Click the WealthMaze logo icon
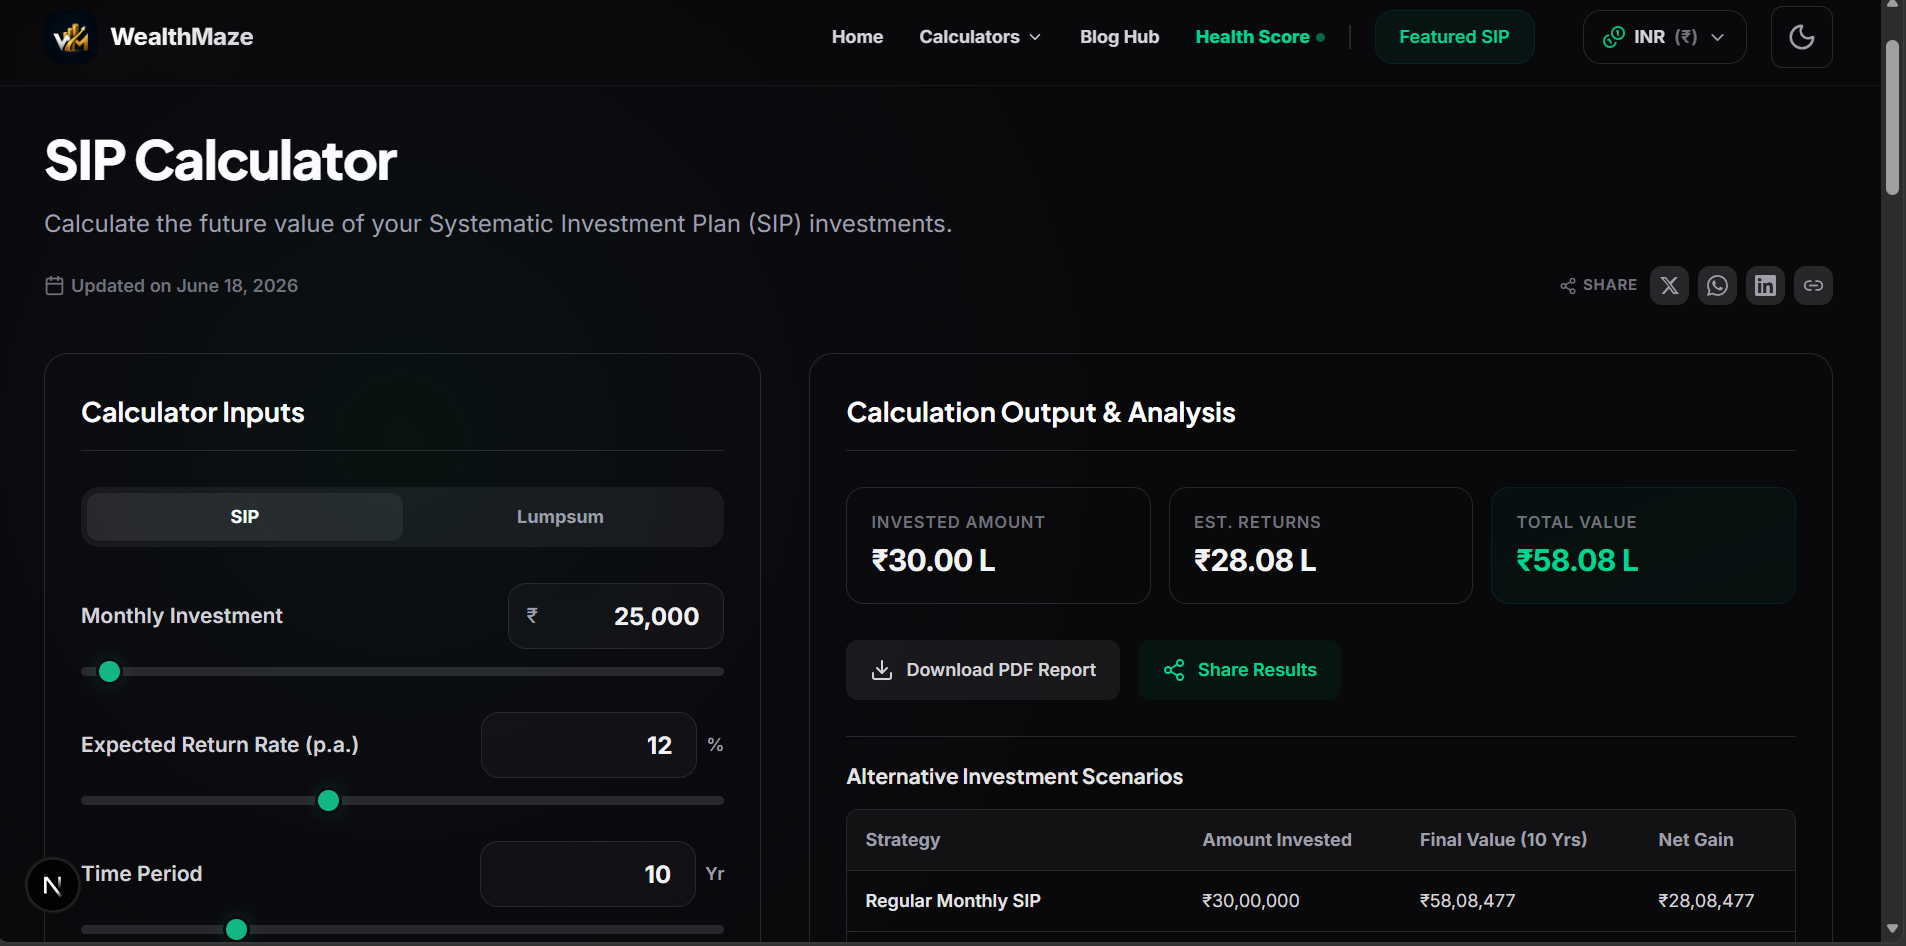The width and height of the screenshot is (1906, 946). tap(71, 37)
